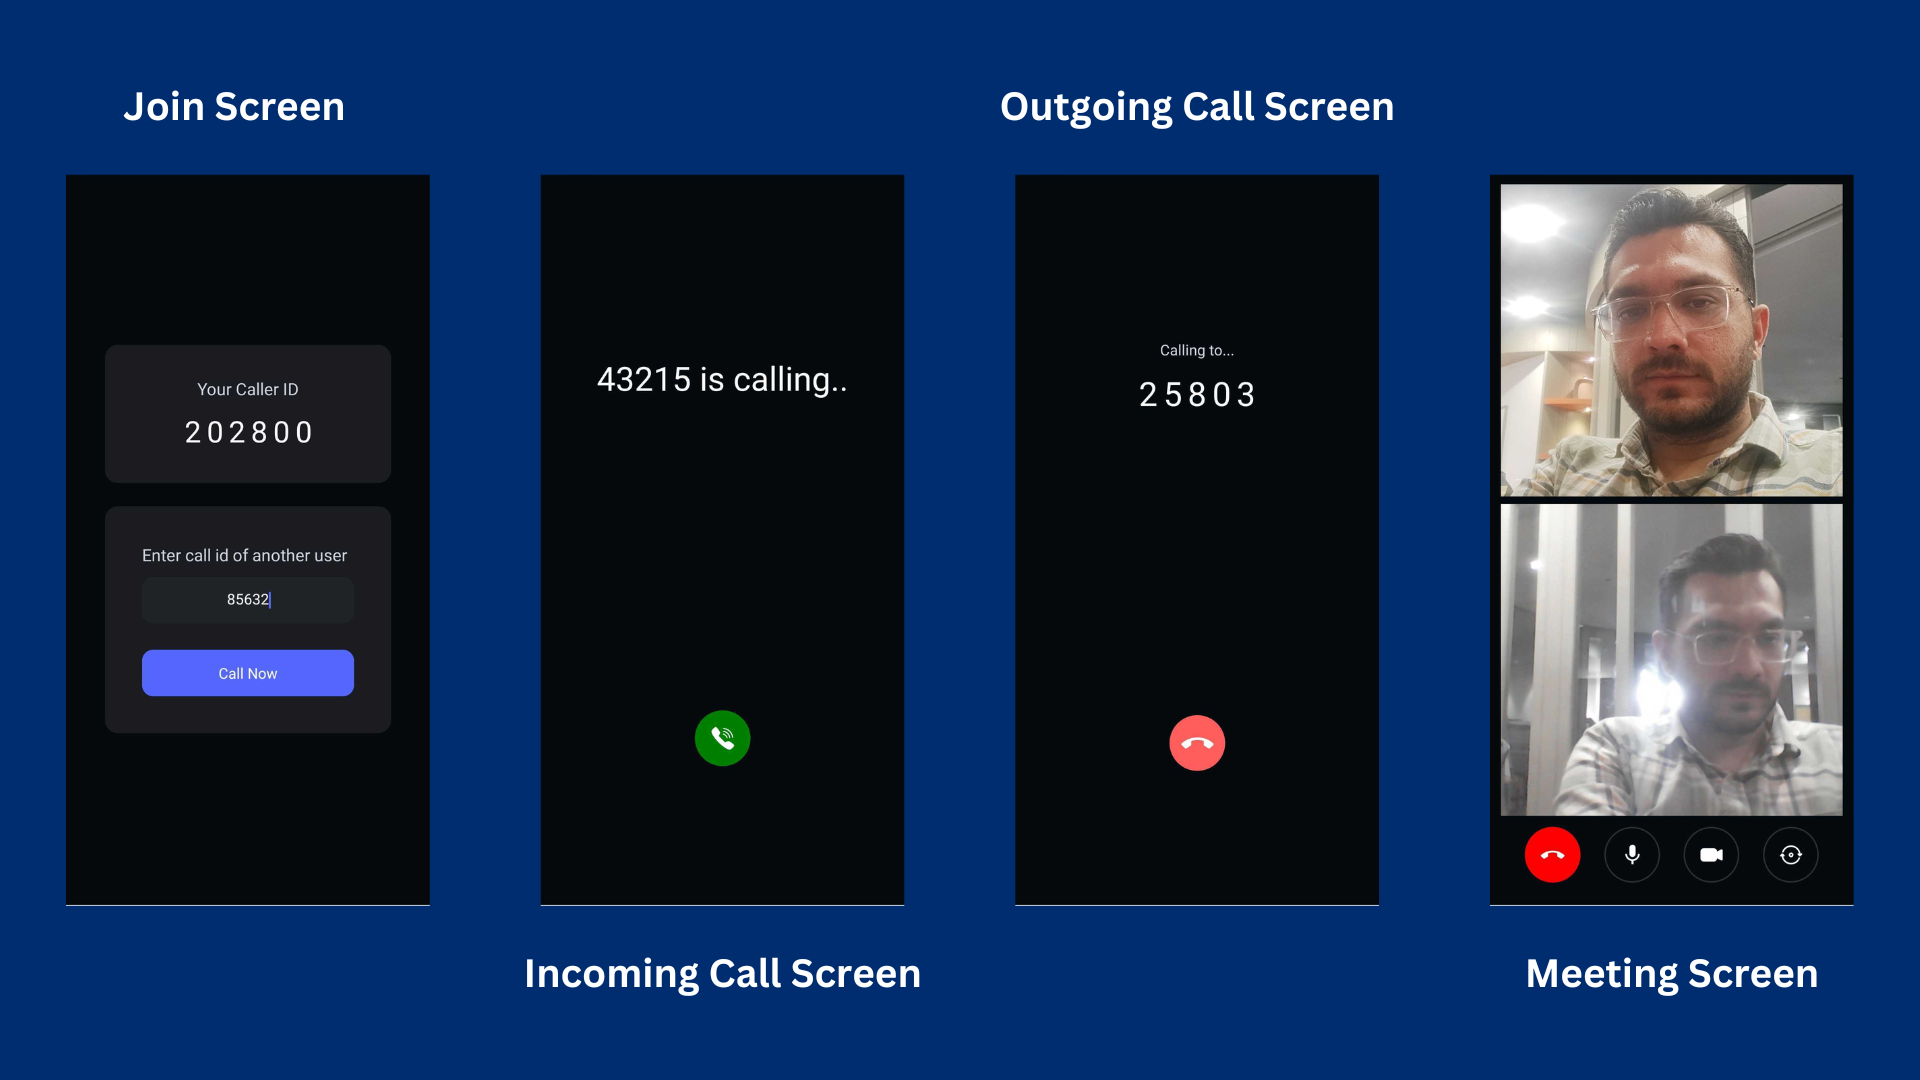1920x1080 pixels.
Task: Click the Call Now button
Action: pyautogui.click(x=247, y=673)
